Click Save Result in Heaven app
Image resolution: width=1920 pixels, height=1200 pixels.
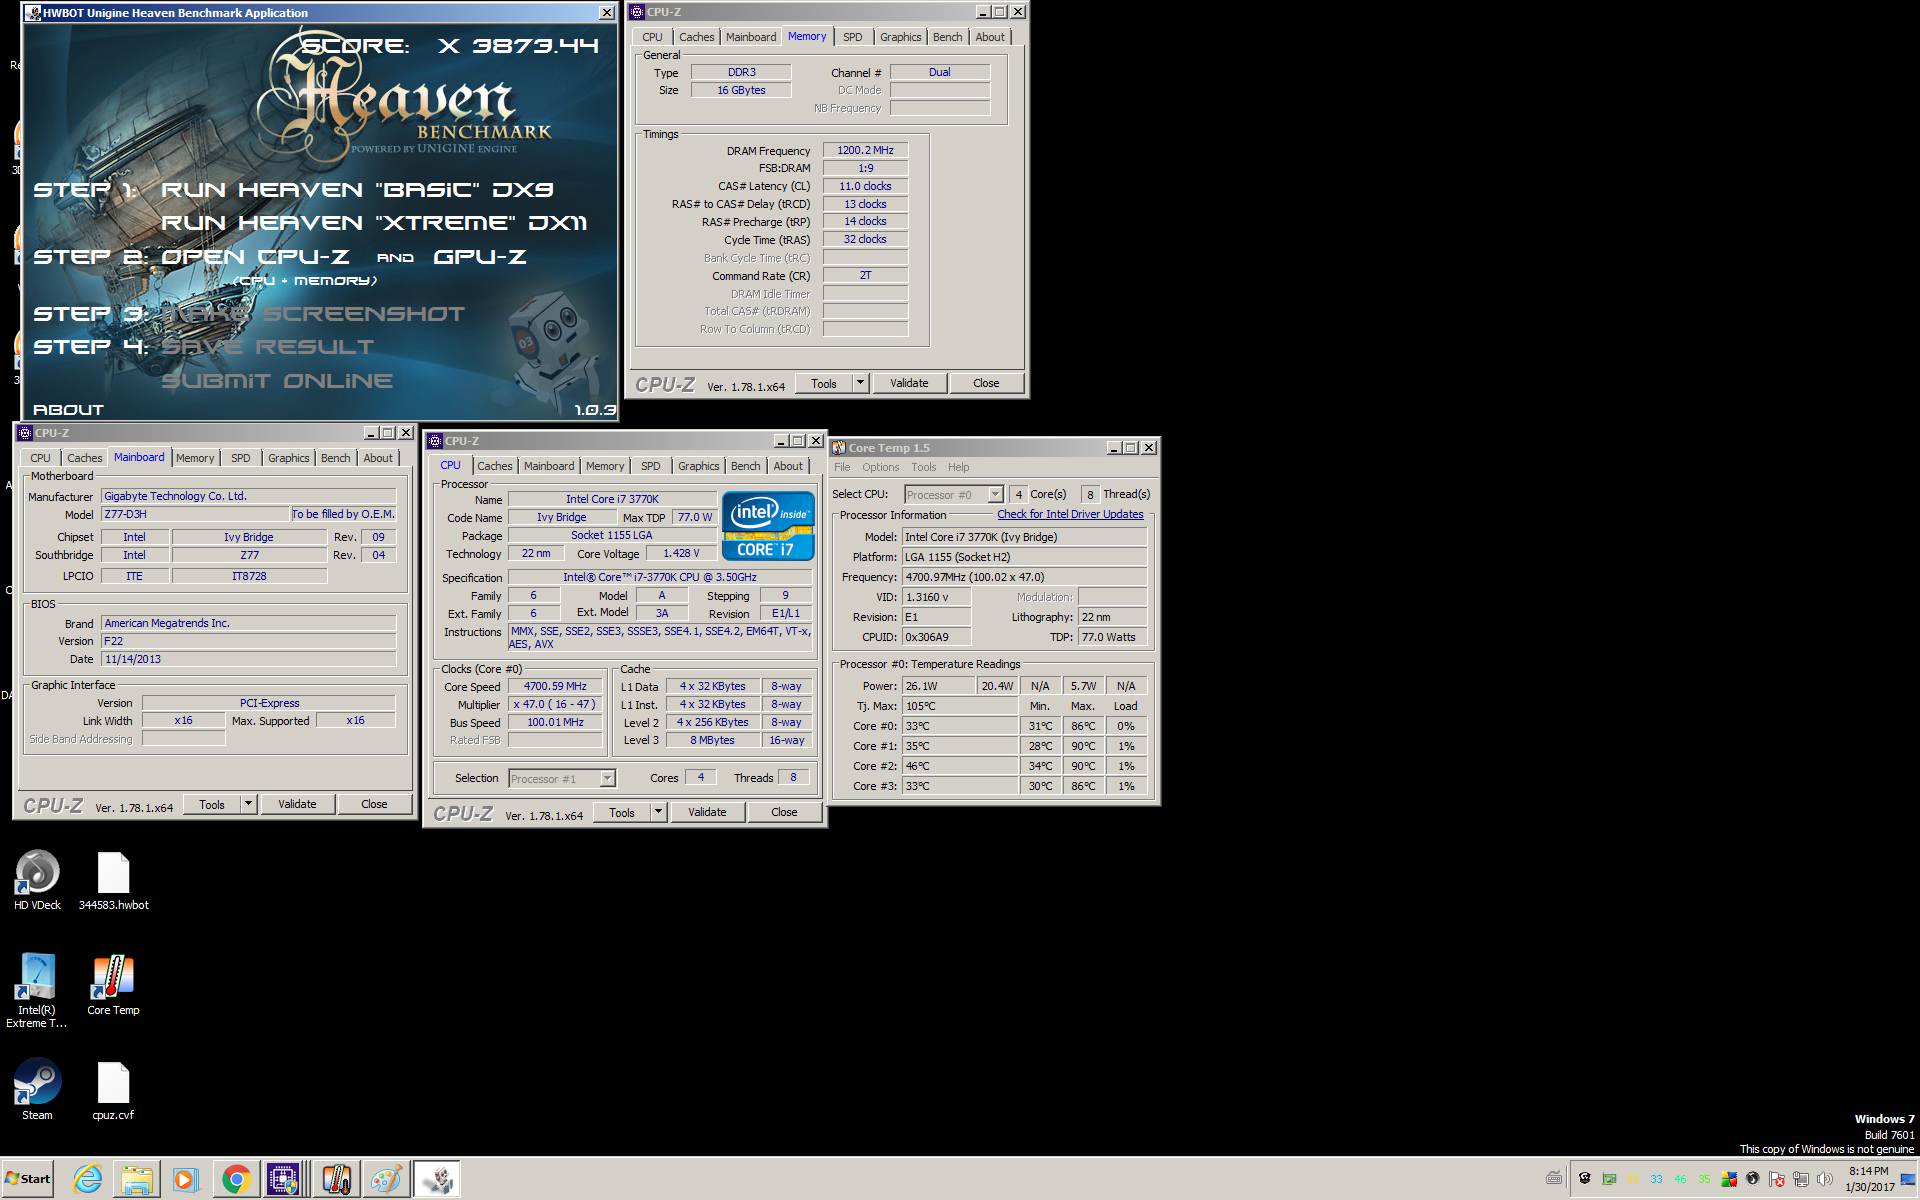coord(267,346)
